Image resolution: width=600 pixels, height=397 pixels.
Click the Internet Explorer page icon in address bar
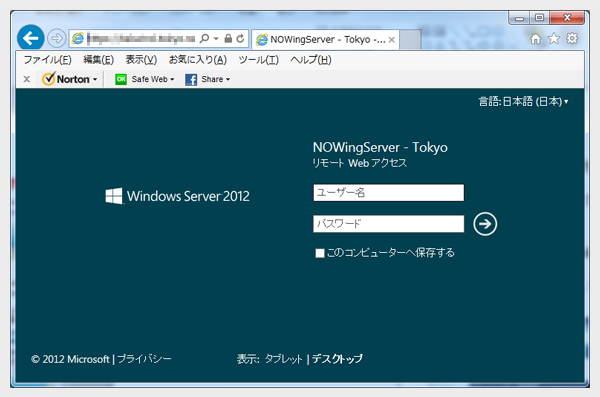pos(78,38)
